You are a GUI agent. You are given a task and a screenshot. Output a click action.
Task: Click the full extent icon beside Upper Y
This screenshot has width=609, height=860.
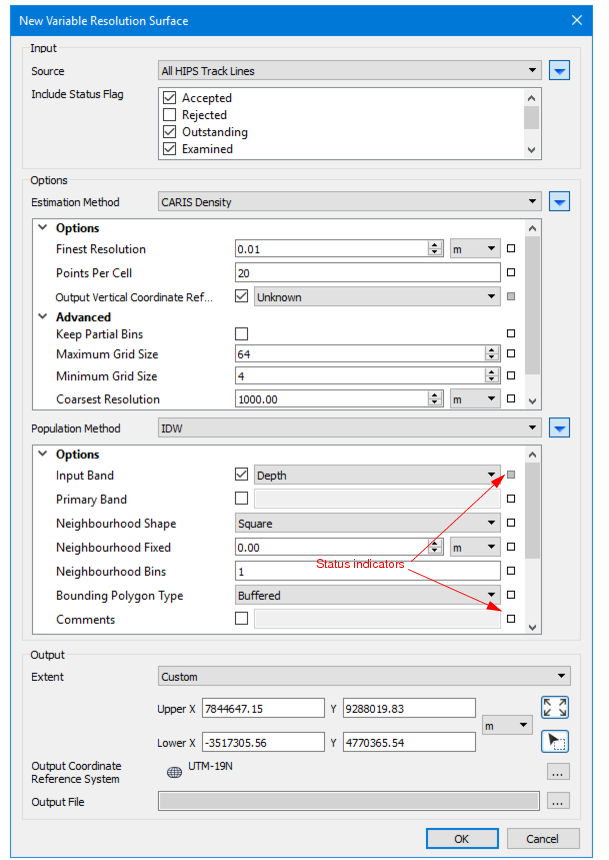coord(554,708)
